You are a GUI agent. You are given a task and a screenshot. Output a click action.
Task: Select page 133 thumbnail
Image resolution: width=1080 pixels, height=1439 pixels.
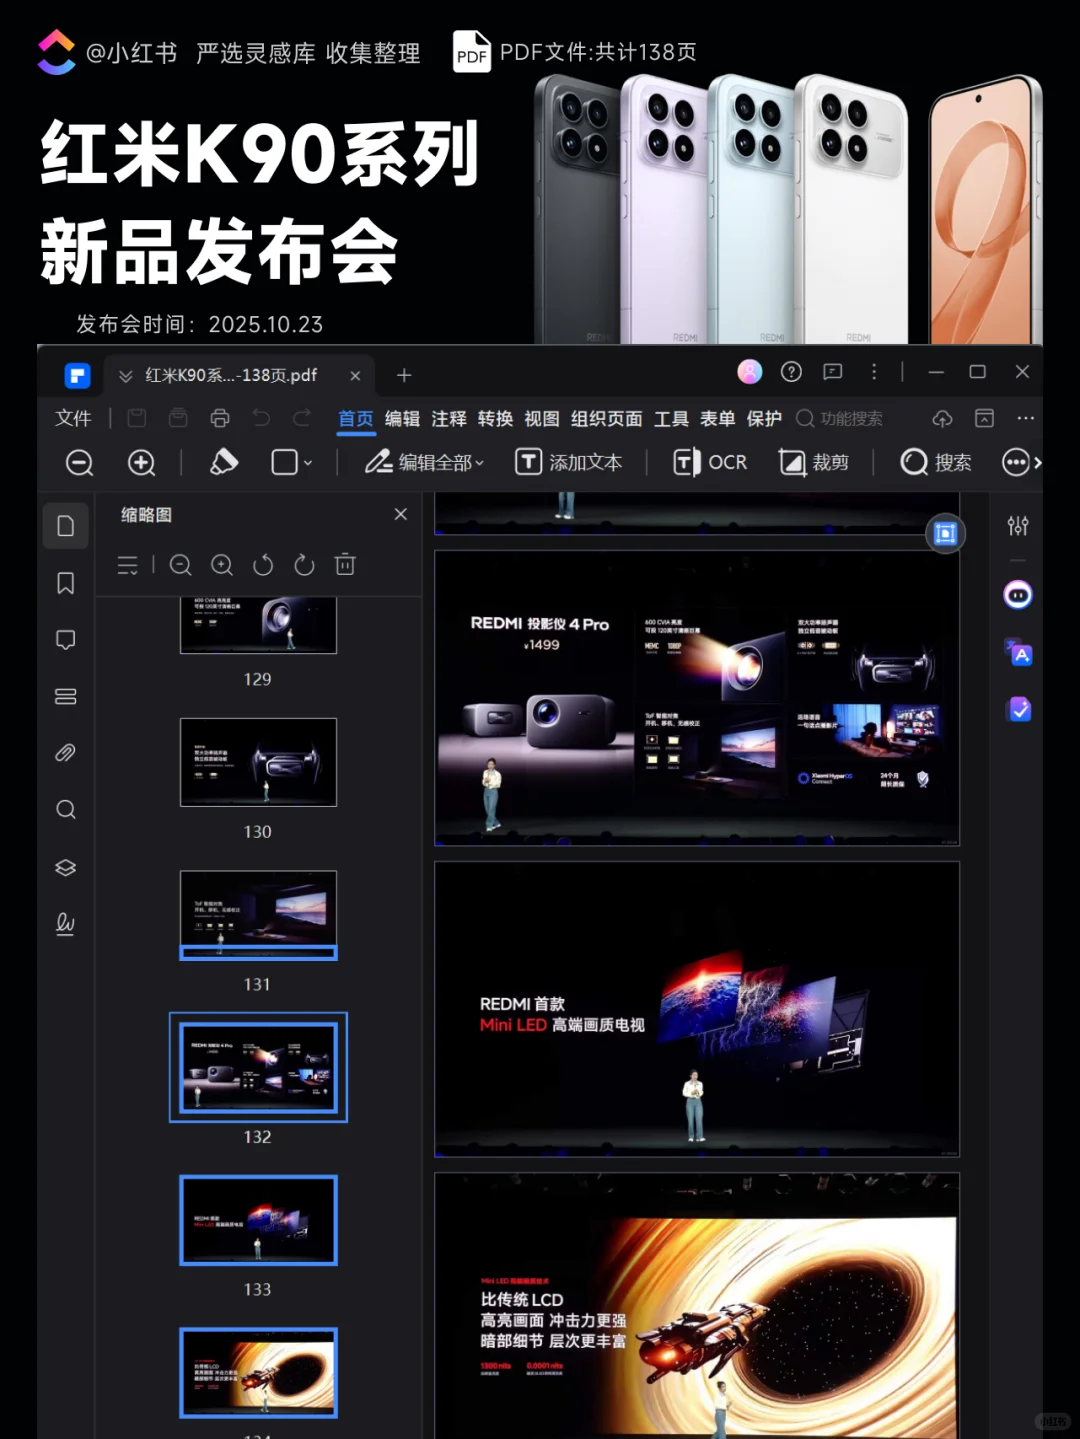pyautogui.click(x=258, y=1220)
